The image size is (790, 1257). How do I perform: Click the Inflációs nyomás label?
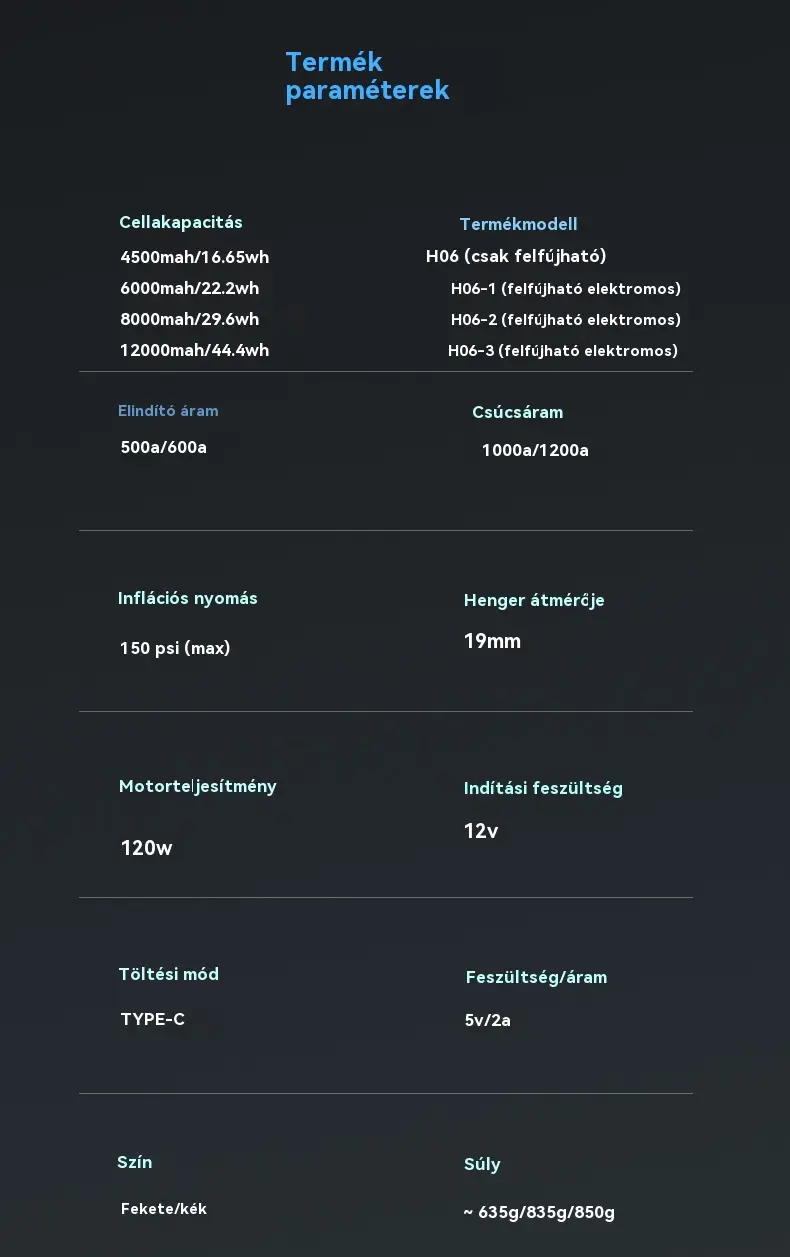[x=188, y=598]
